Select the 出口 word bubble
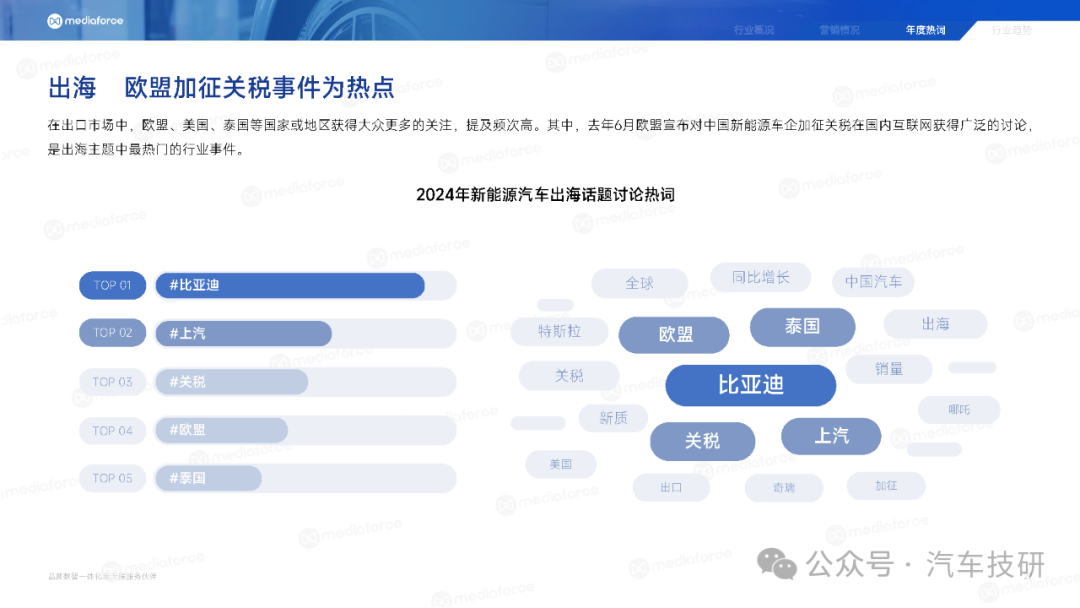 tap(671, 488)
